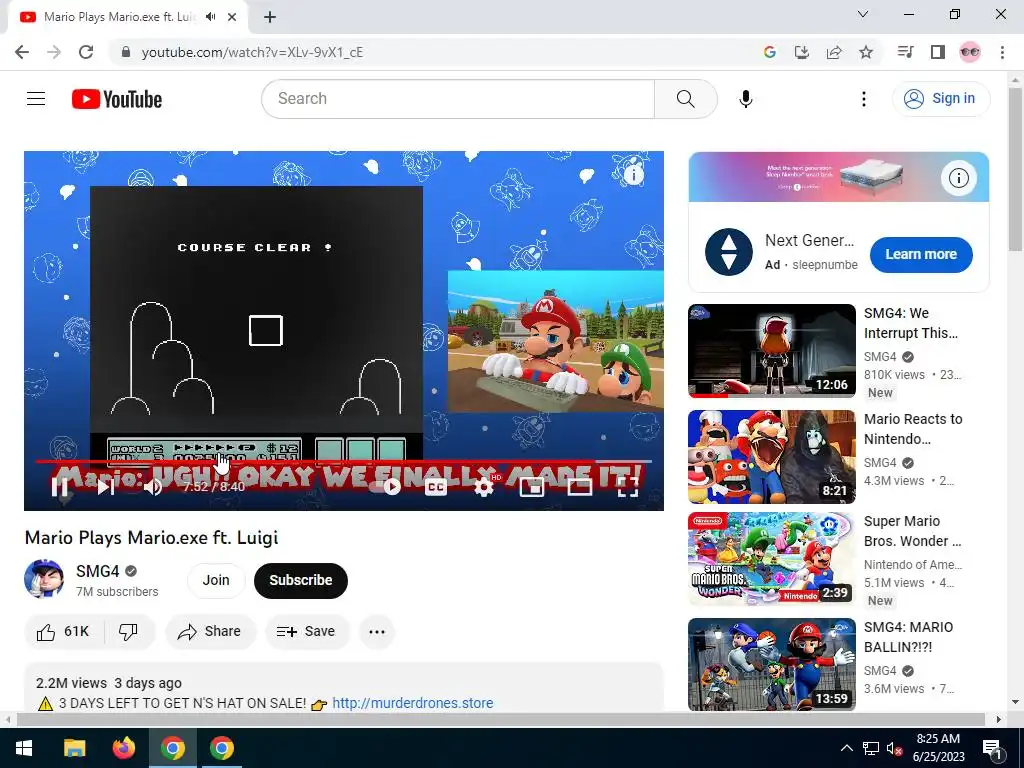Screen dimensions: 1024x768
Task: Go forward in browser
Action: 54,52
